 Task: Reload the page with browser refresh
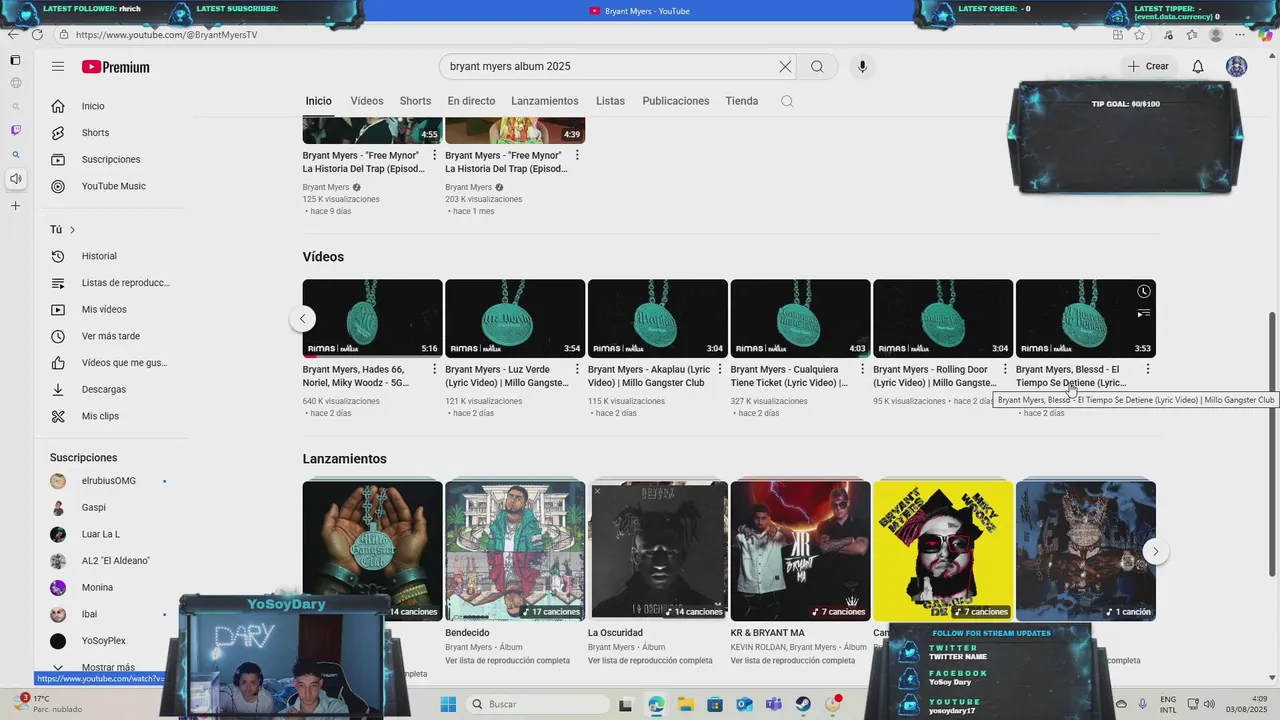click(37, 35)
